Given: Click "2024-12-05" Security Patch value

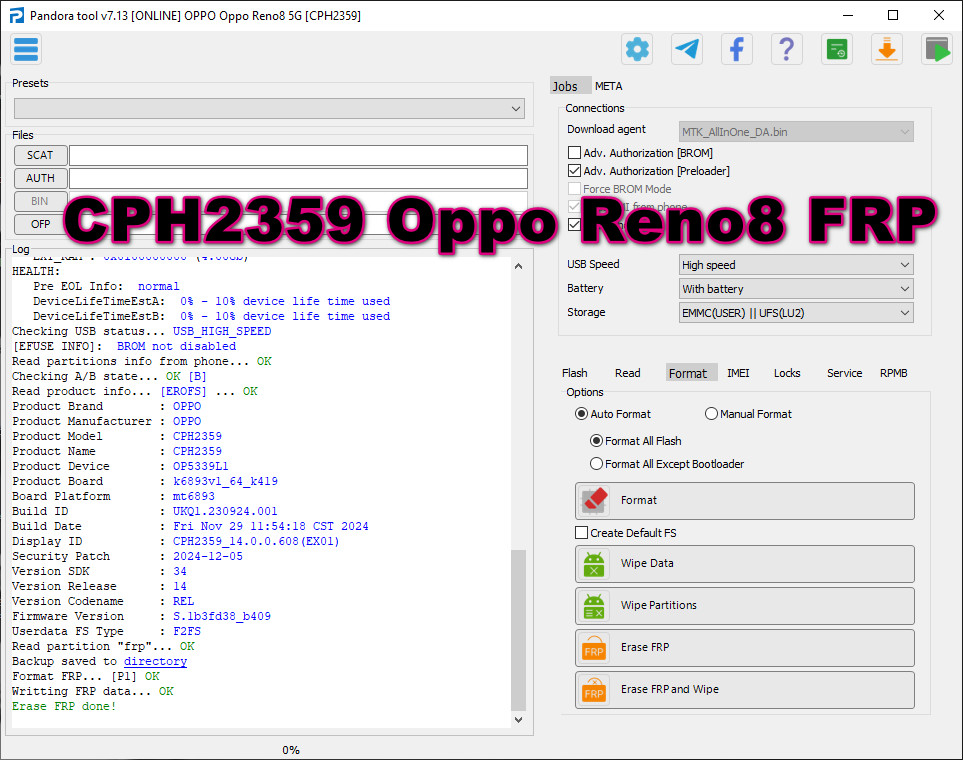Looking at the screenshot, I should pyautogui.click(x=208, y=556).
